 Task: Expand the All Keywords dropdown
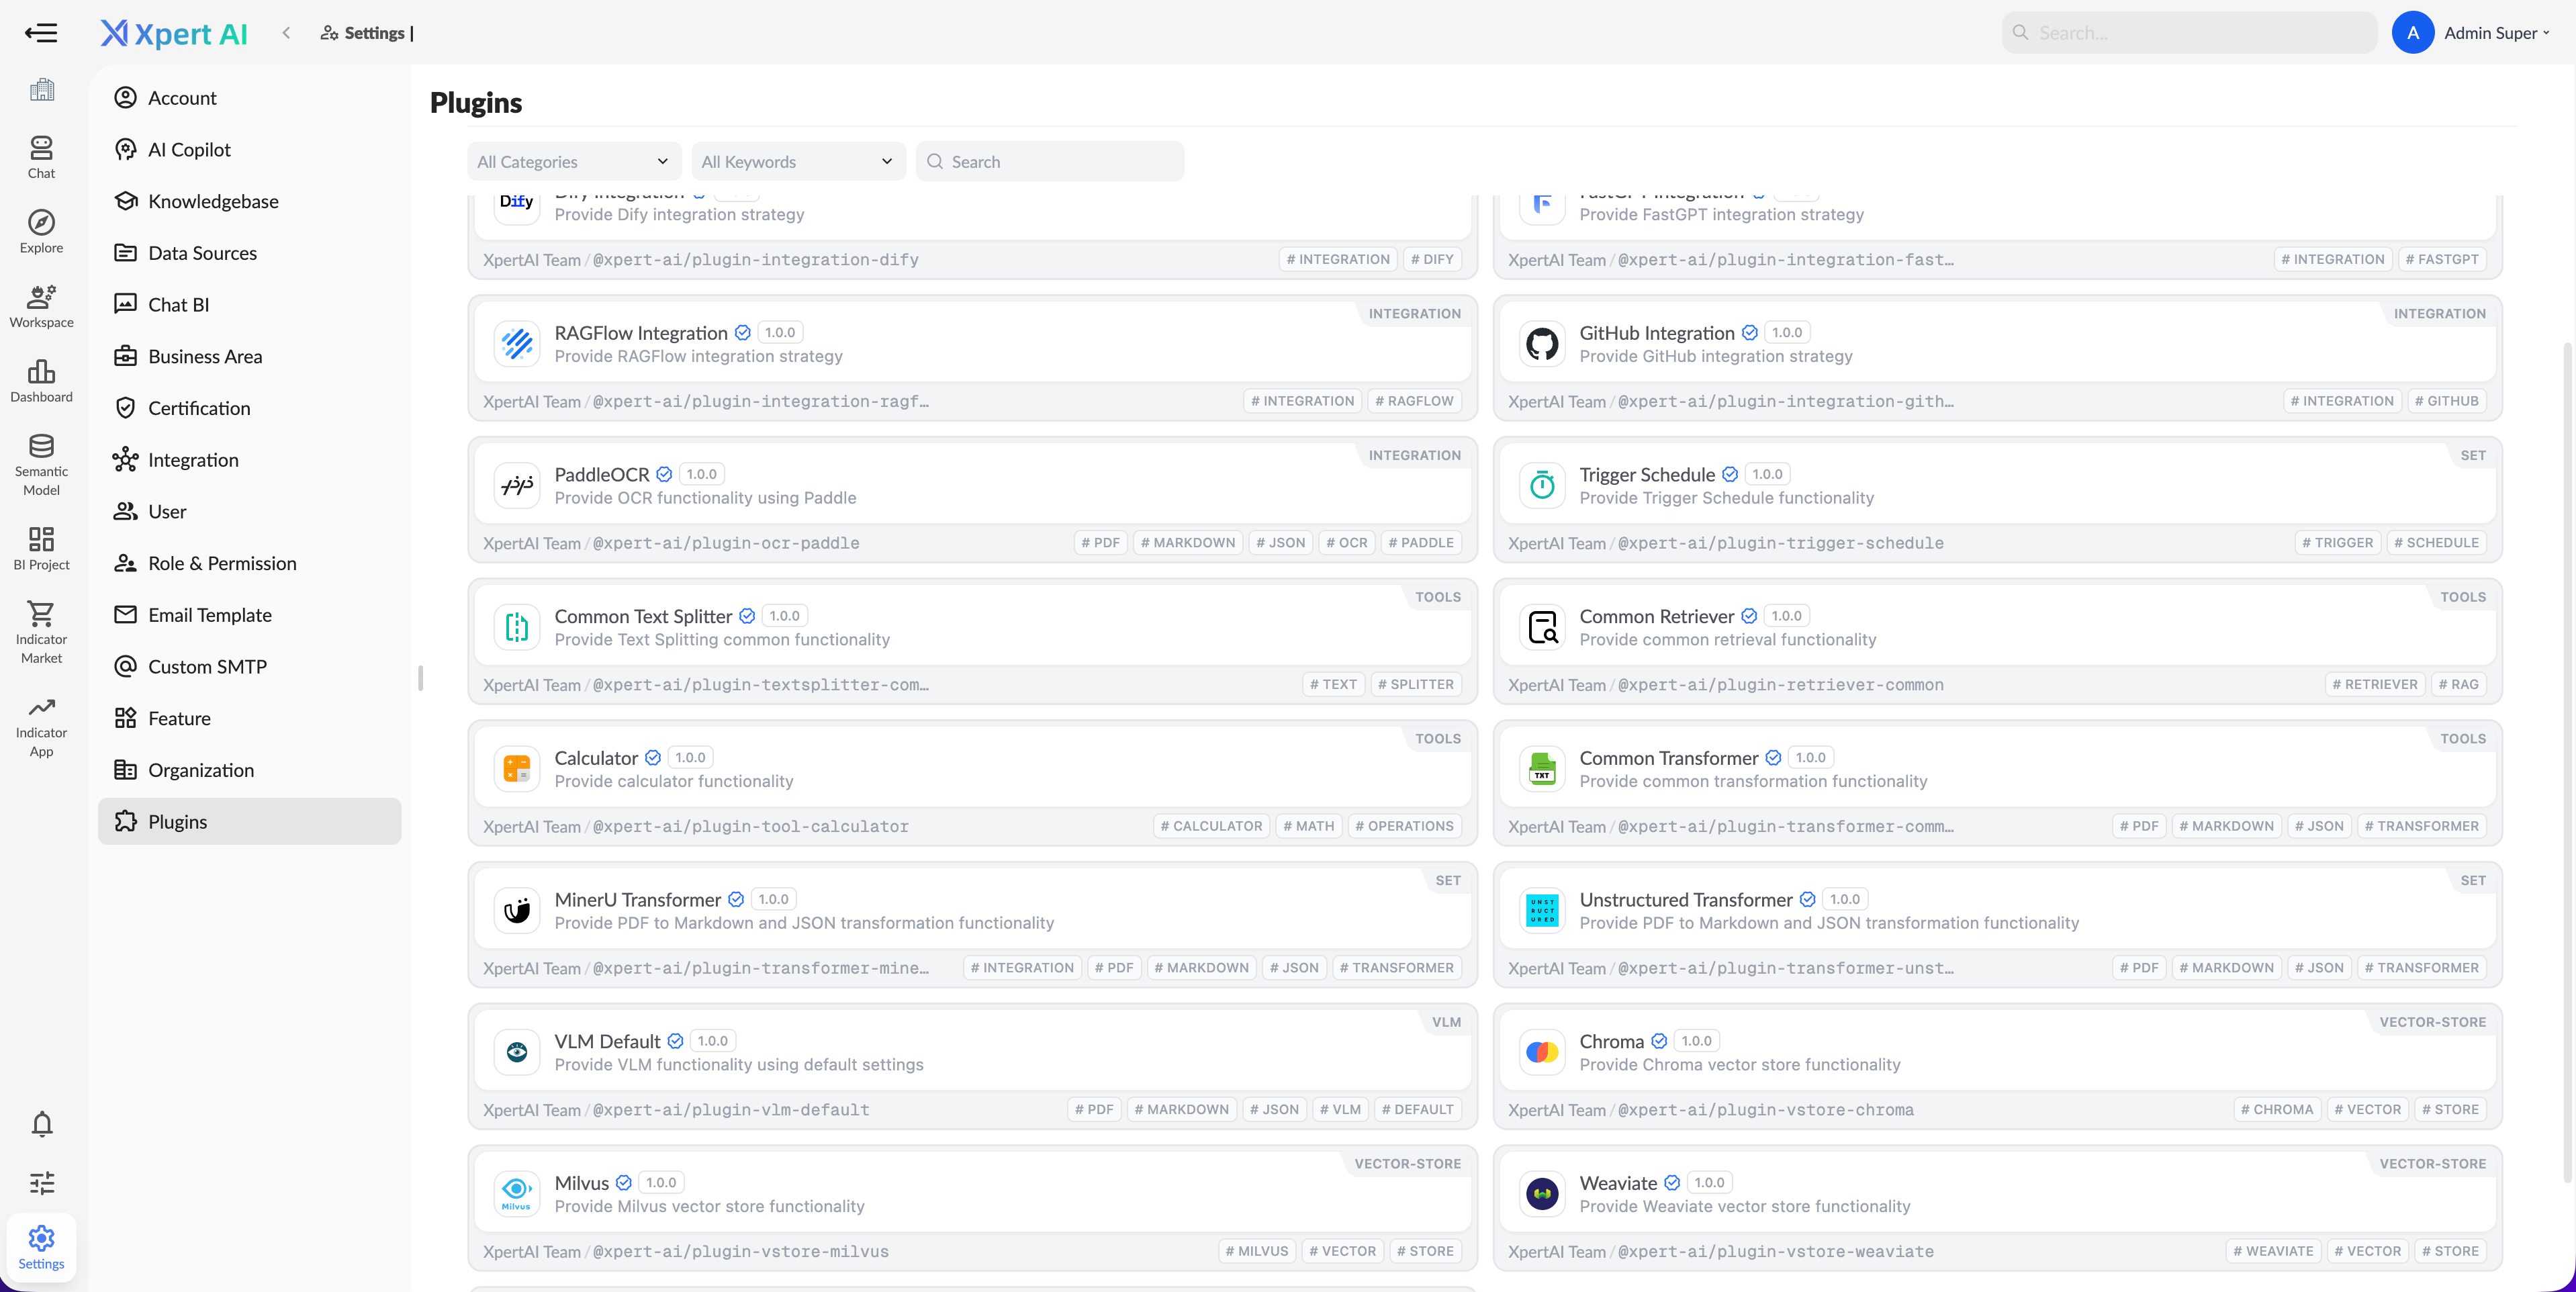point(797,161)
